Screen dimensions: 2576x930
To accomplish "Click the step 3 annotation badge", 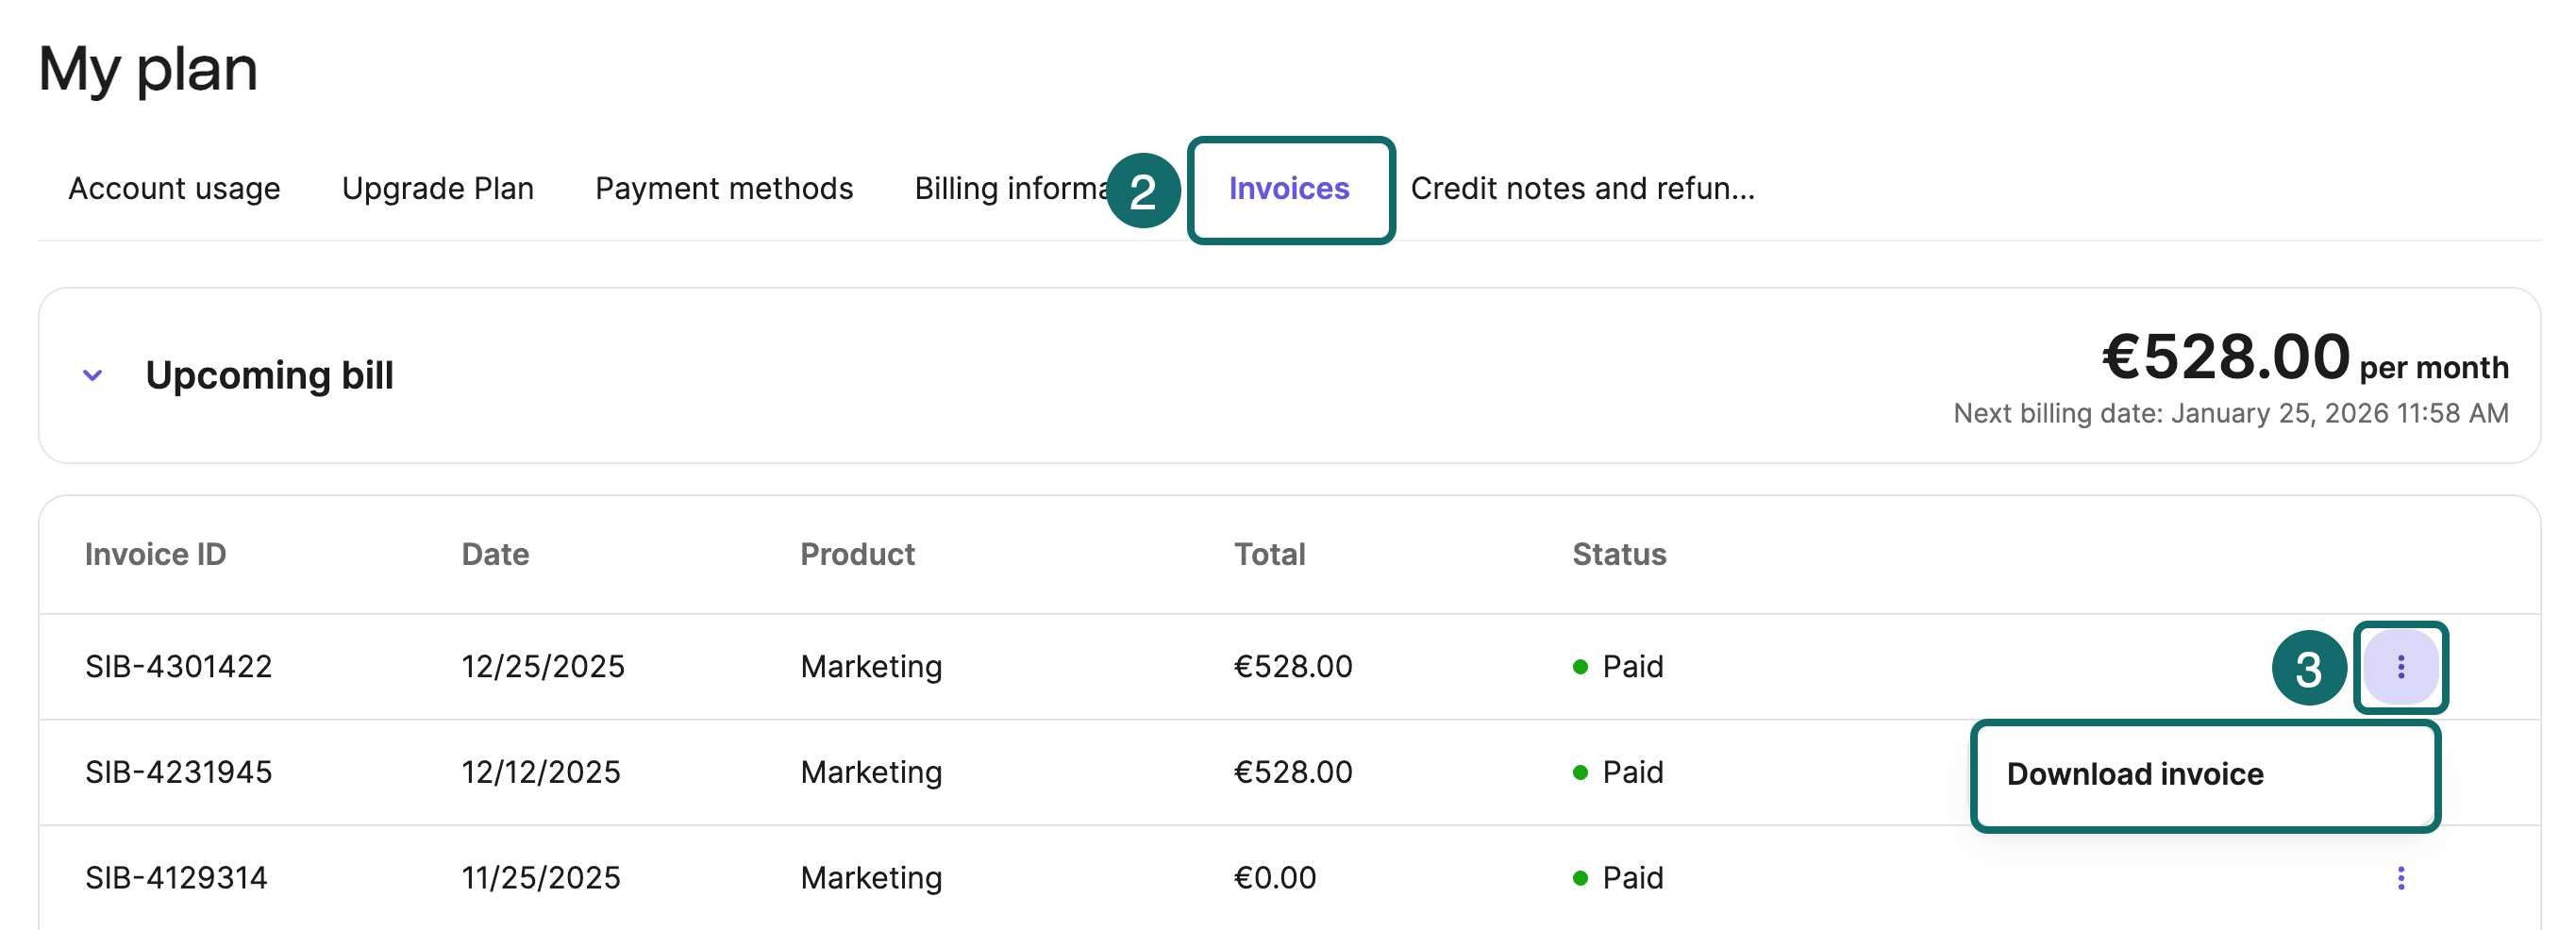I will [x=2308, y=668].
